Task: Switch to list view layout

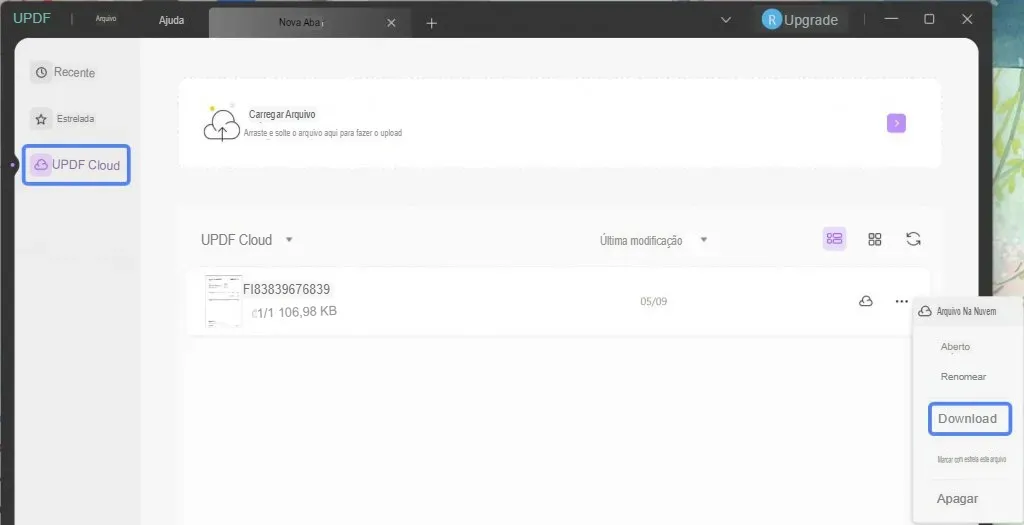Action: pyautogui.click(x=834, y=239)
